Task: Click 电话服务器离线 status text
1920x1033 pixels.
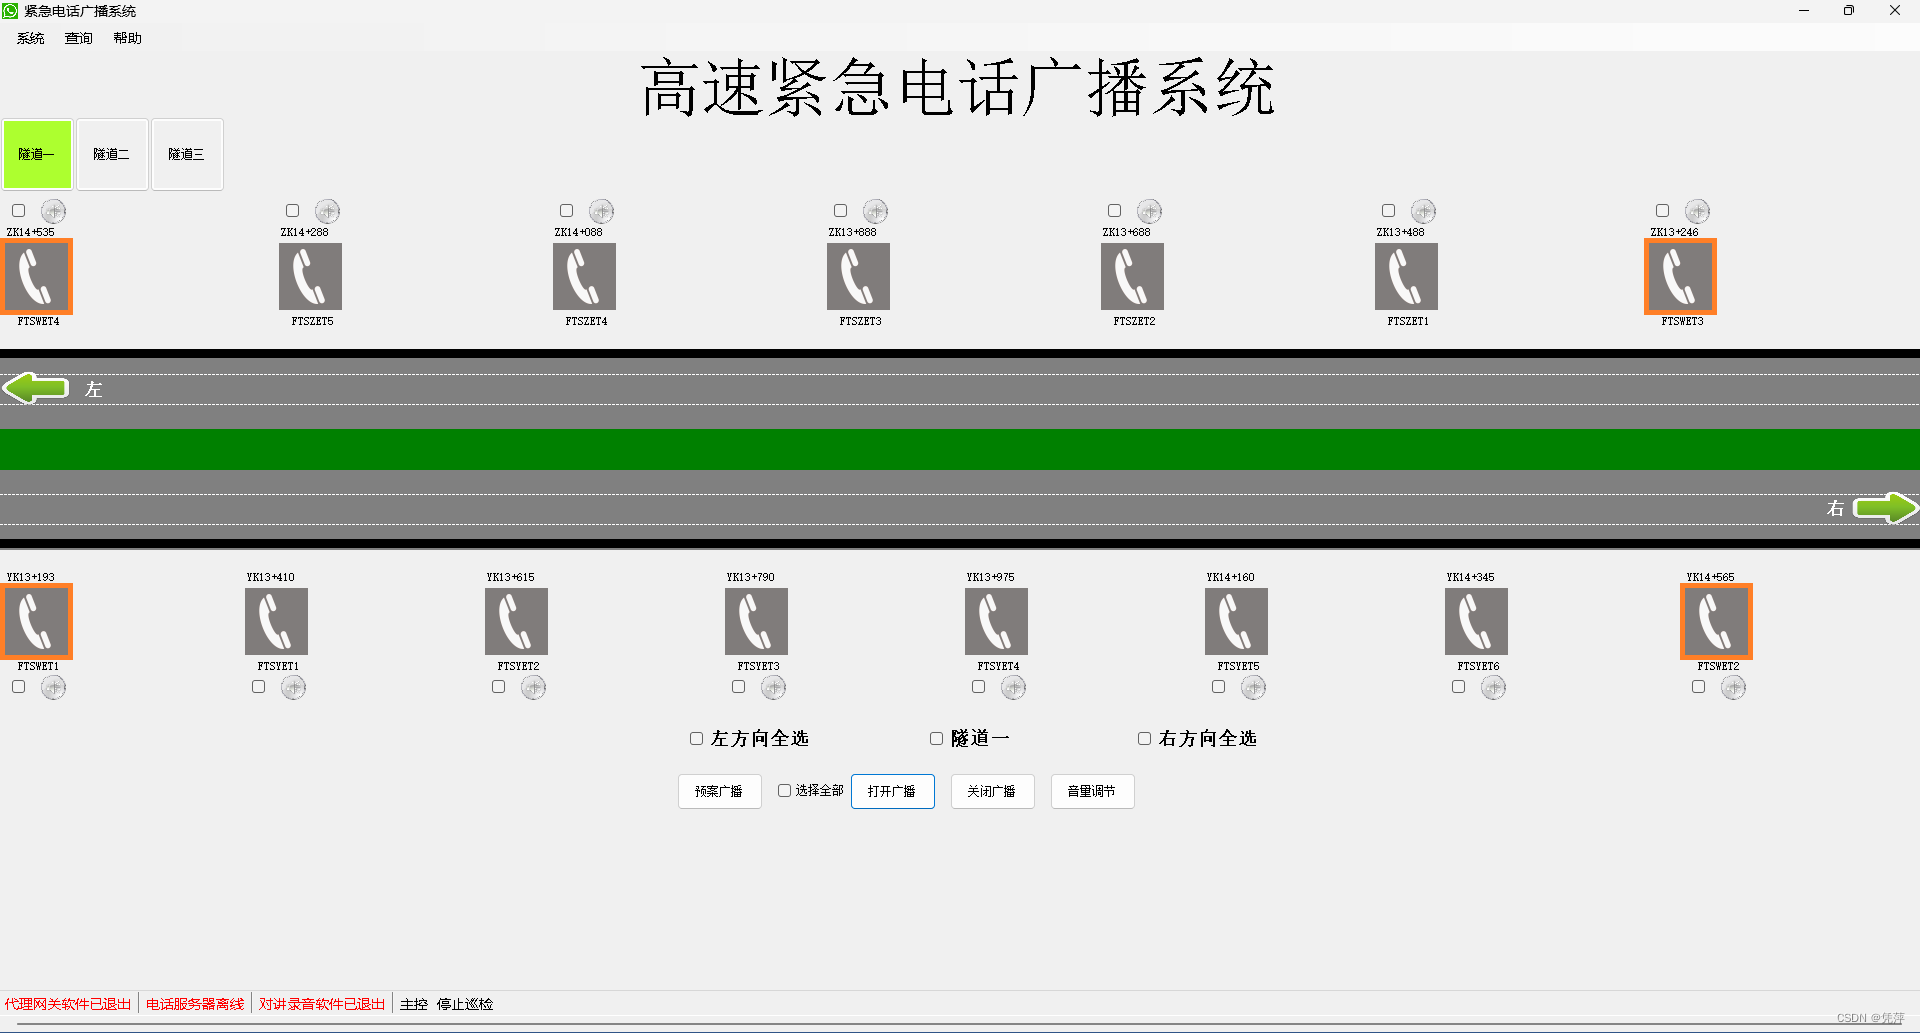Action: click(195, 1004)
